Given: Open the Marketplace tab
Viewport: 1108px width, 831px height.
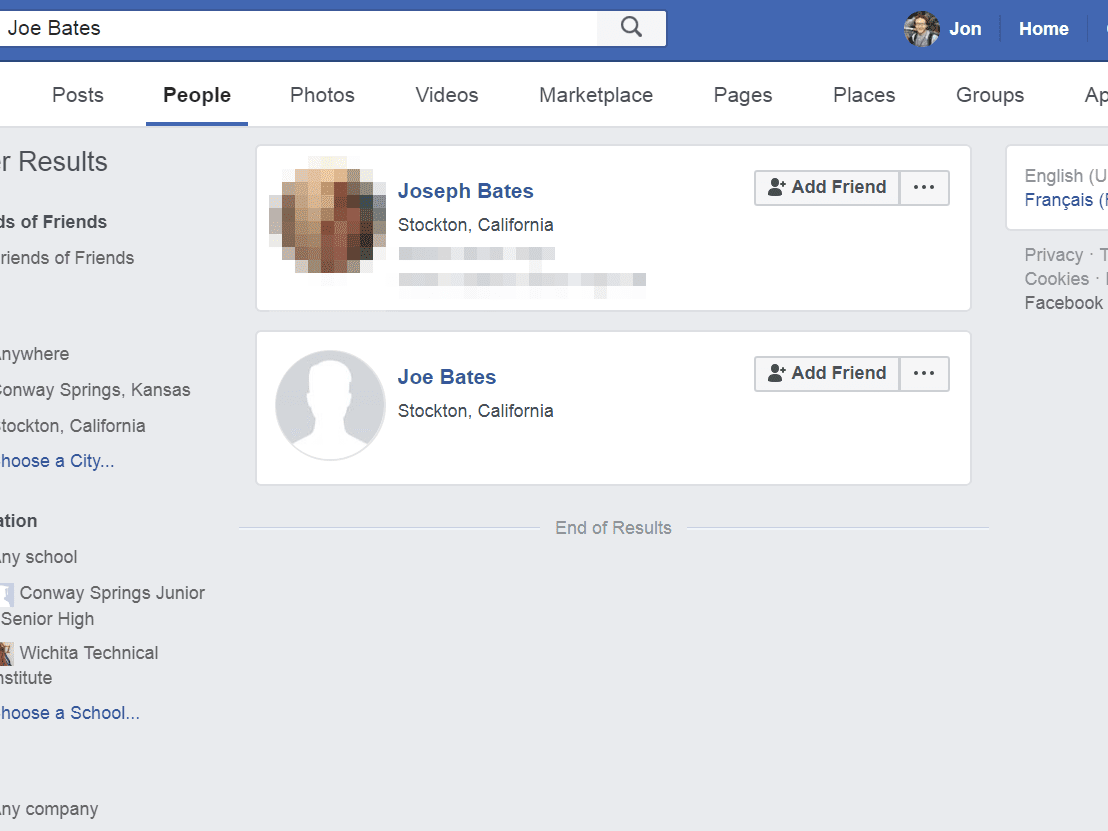Looking at the screenshot, I should click(x=596, y=95).
